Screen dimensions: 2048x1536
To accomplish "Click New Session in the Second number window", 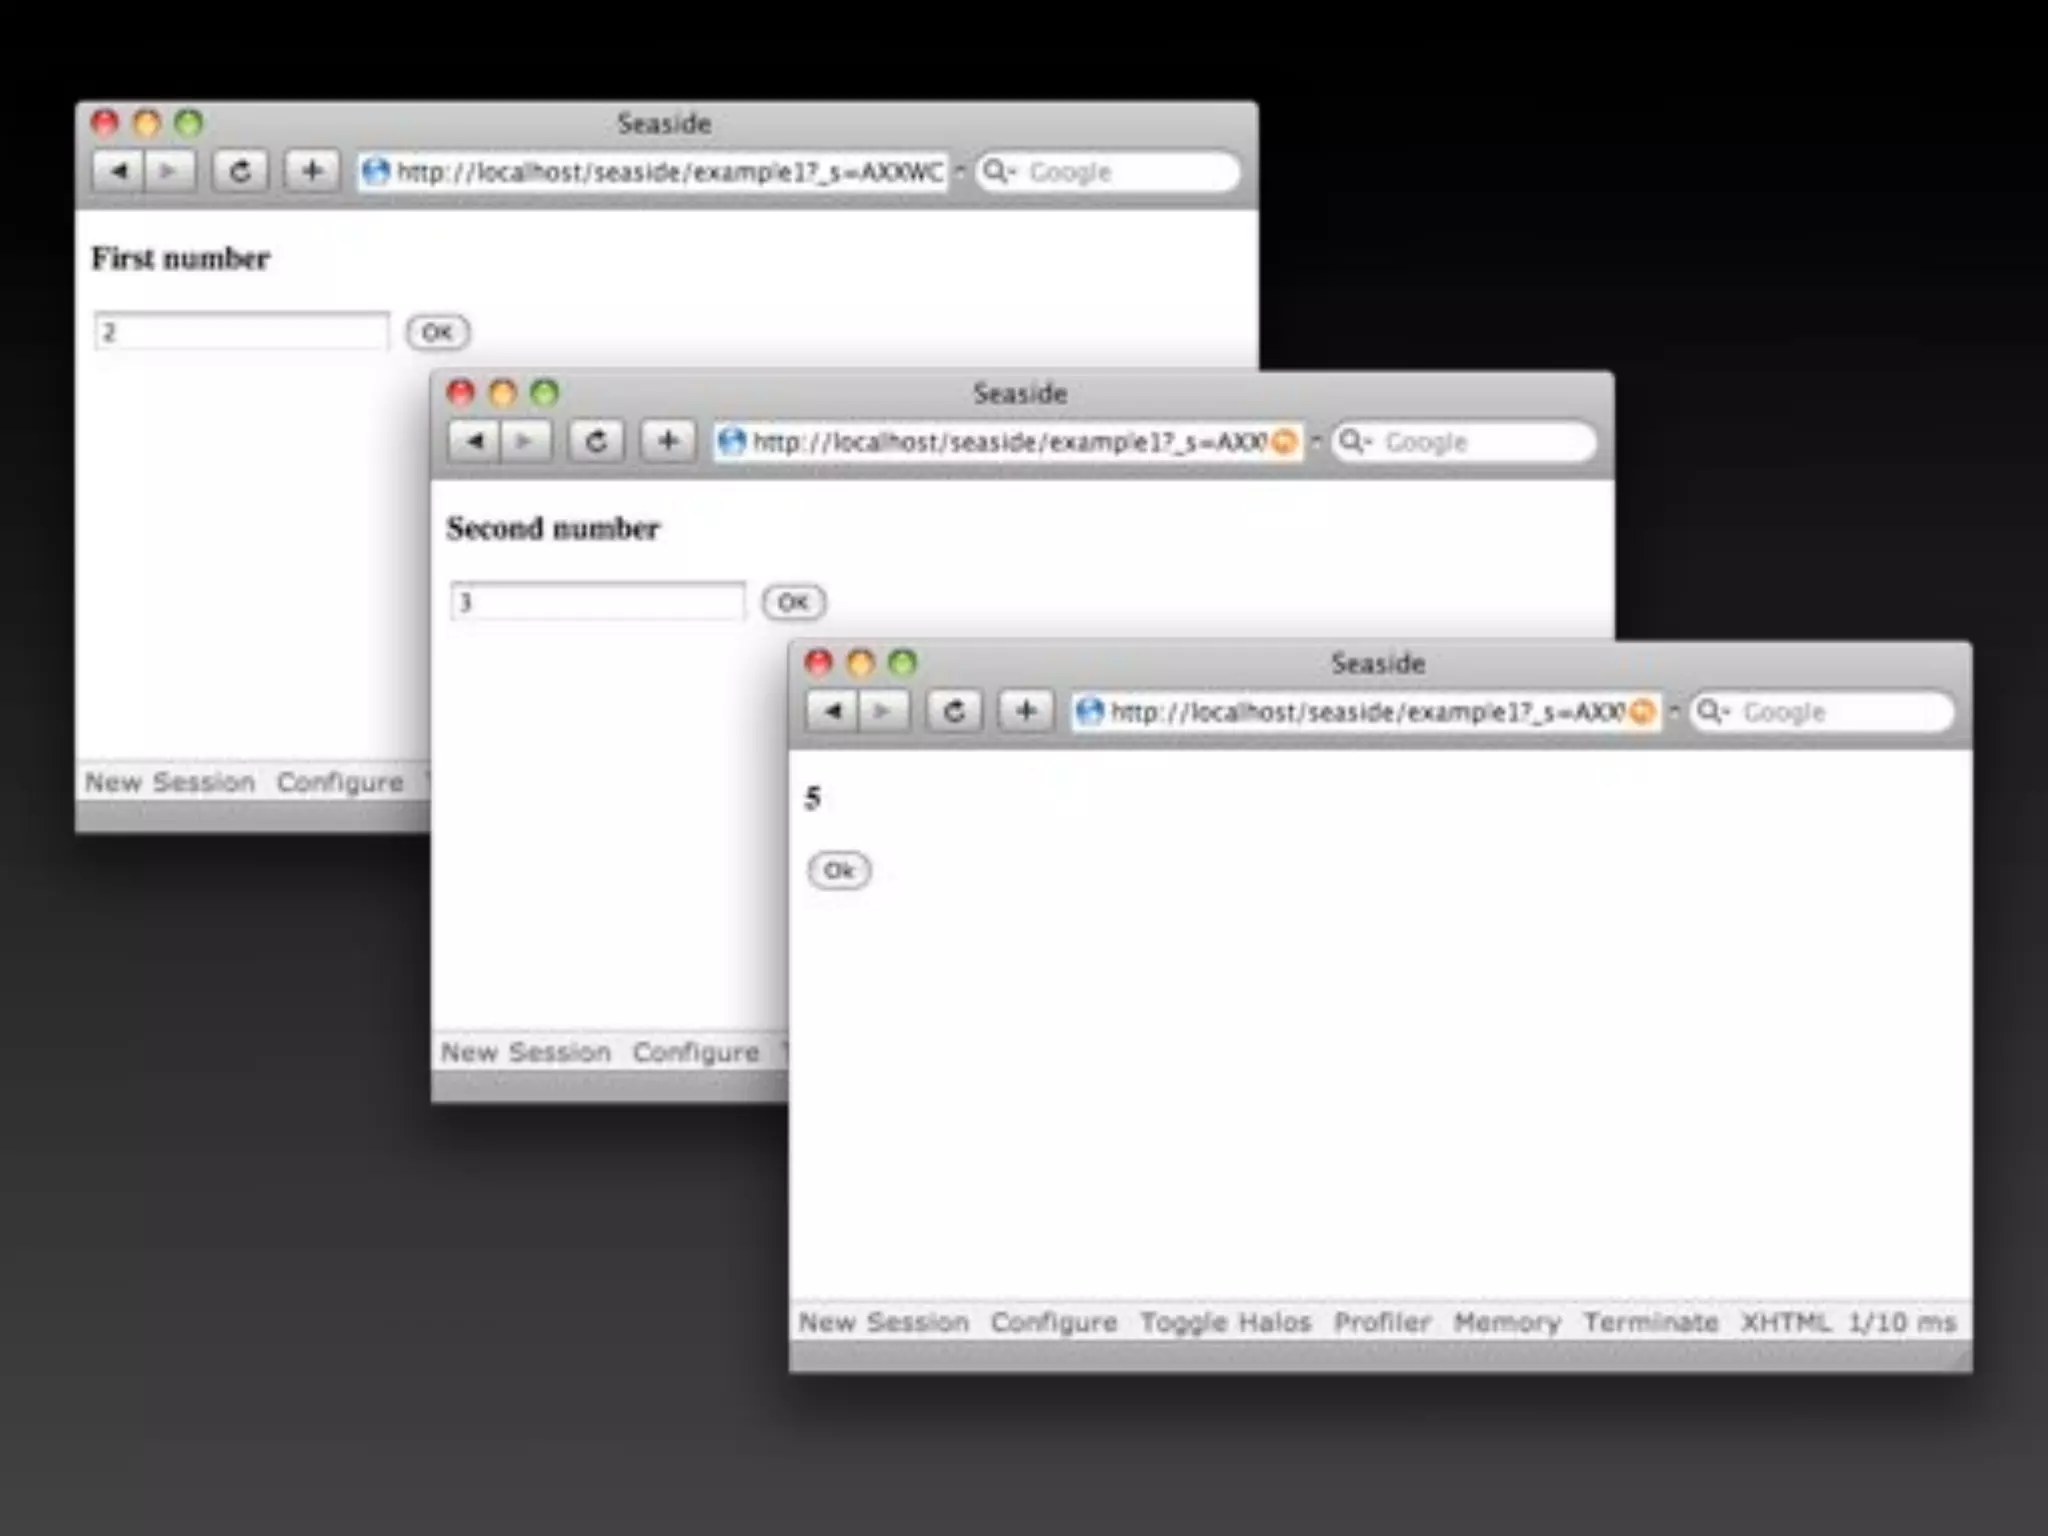I will 526,1052.
